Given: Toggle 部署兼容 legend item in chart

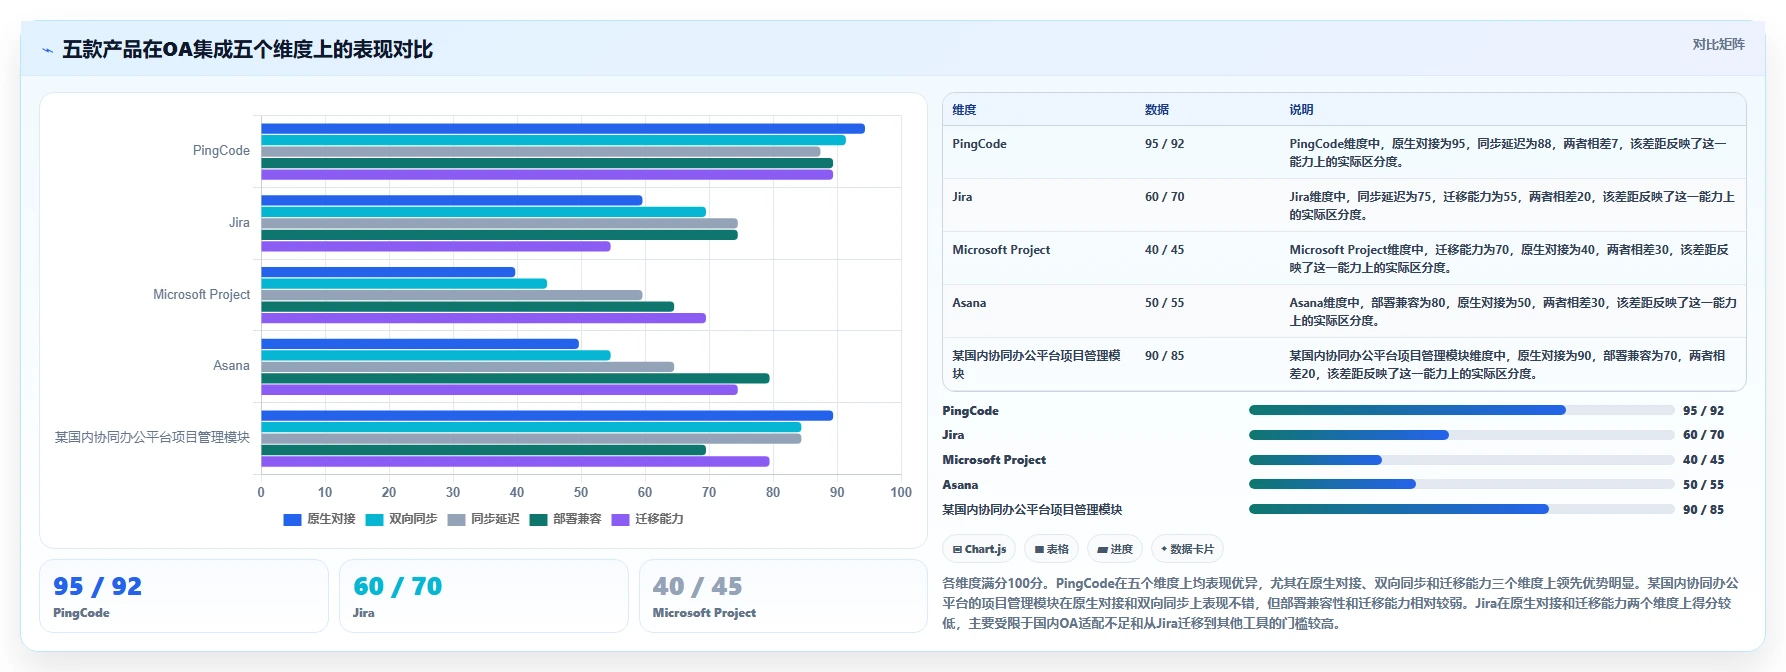Looking at the screenshot, I should pyautogui.click(x=566, y=519).
